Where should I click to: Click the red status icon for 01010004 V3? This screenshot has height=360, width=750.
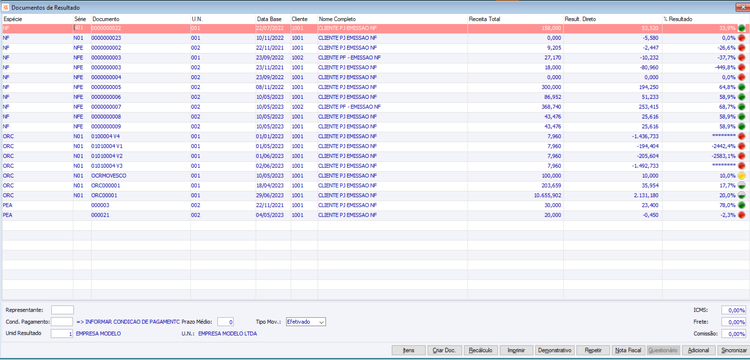point(741,166)
